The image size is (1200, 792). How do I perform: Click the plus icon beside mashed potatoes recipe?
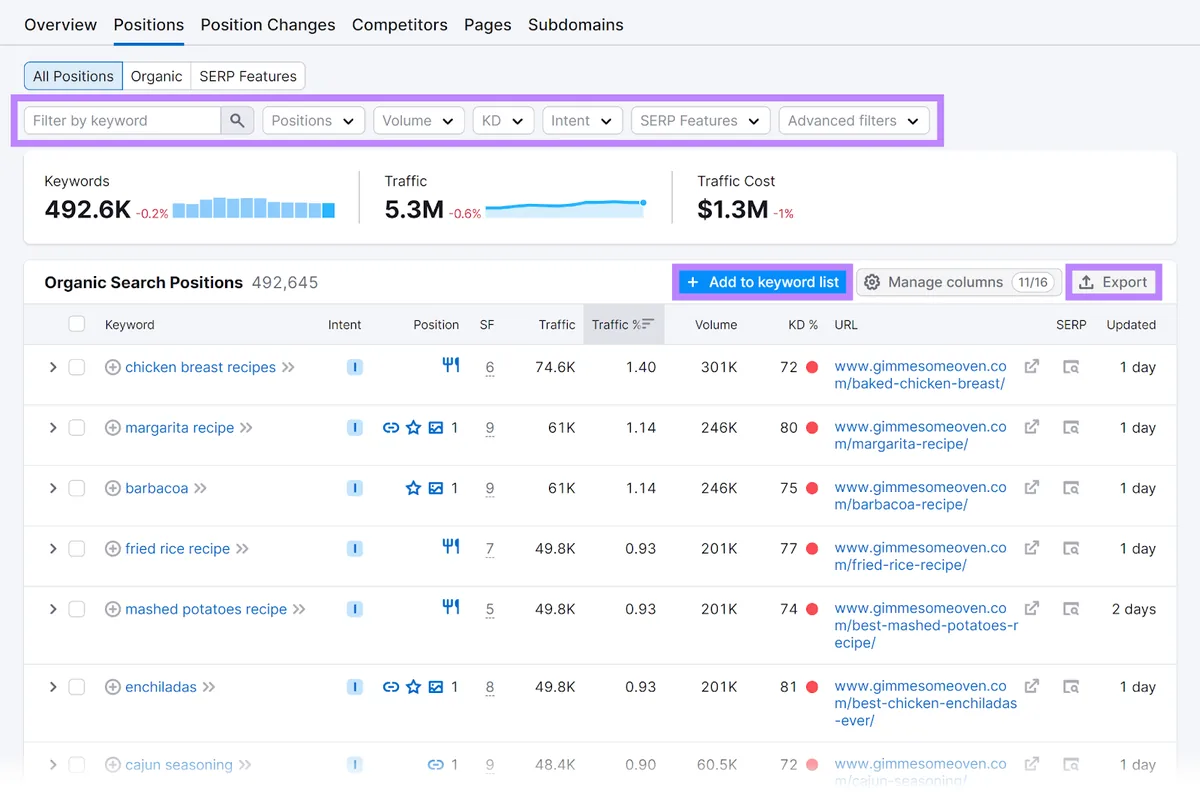tap(113, 609)
